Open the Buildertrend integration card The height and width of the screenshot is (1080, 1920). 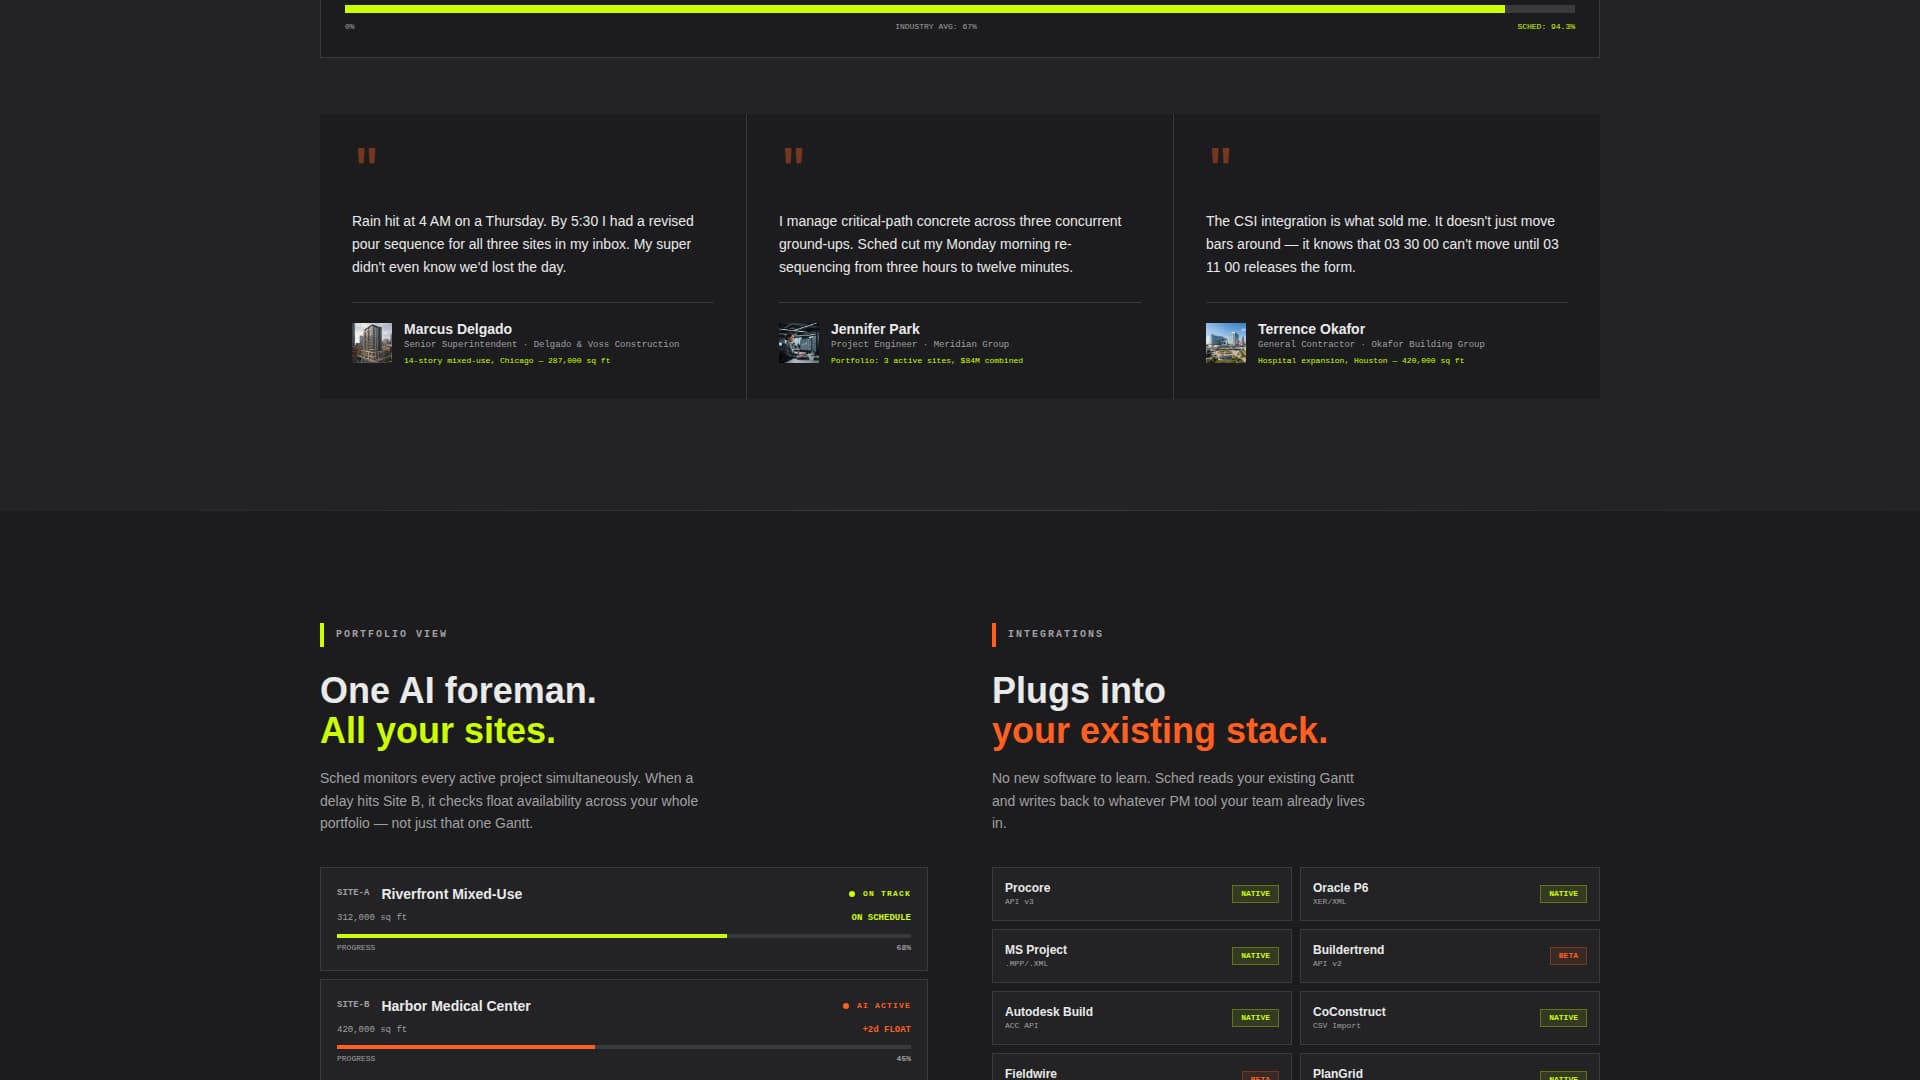(x=1450, y=956)
